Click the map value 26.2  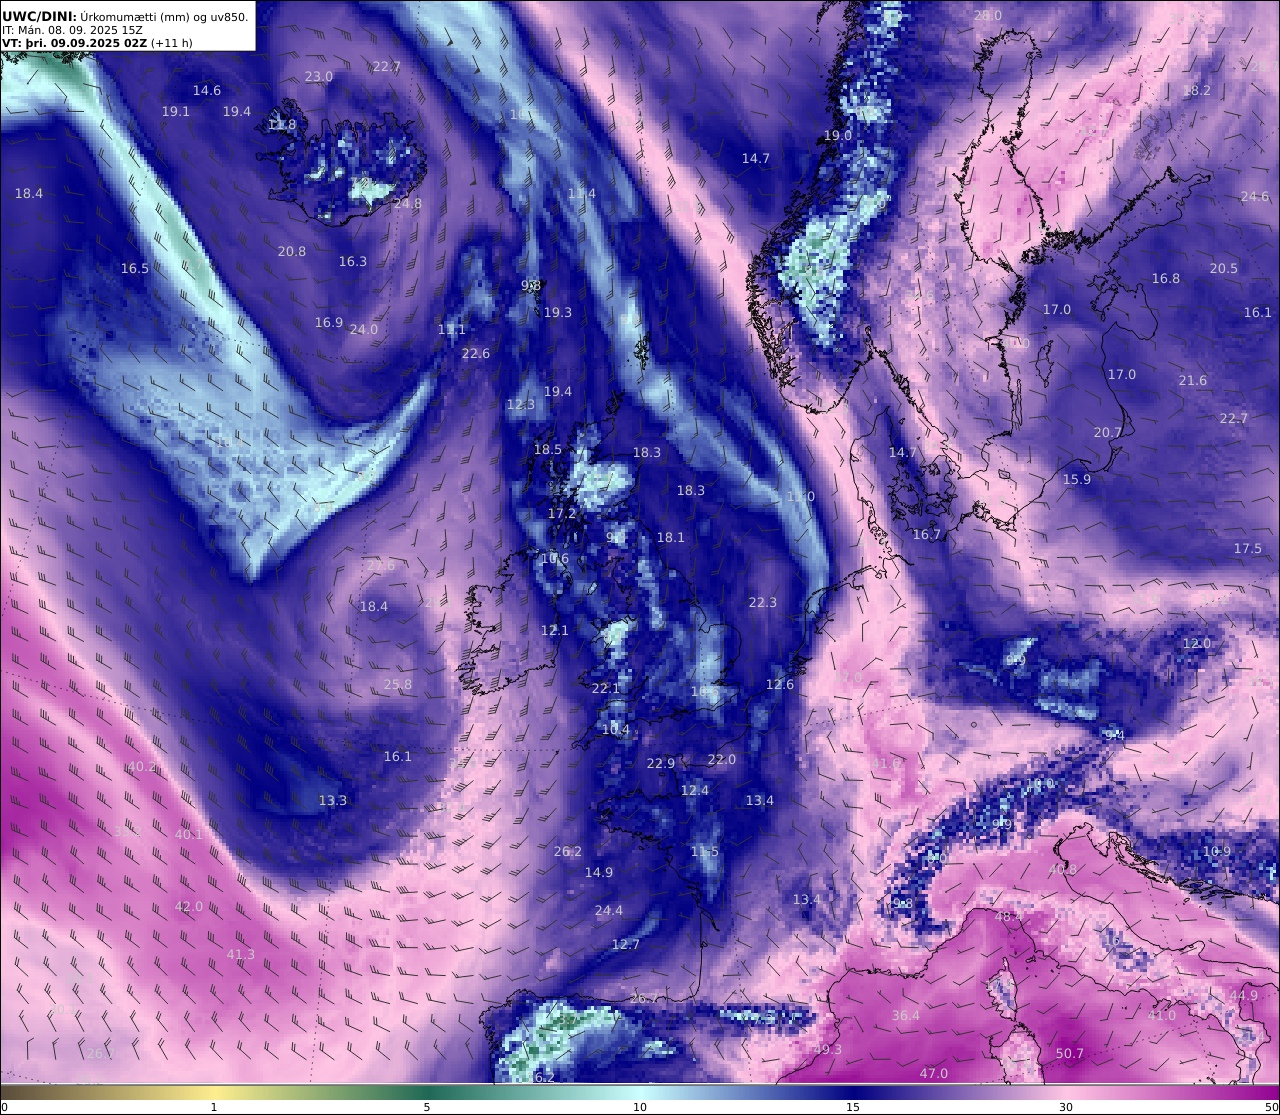pos(568,852)
